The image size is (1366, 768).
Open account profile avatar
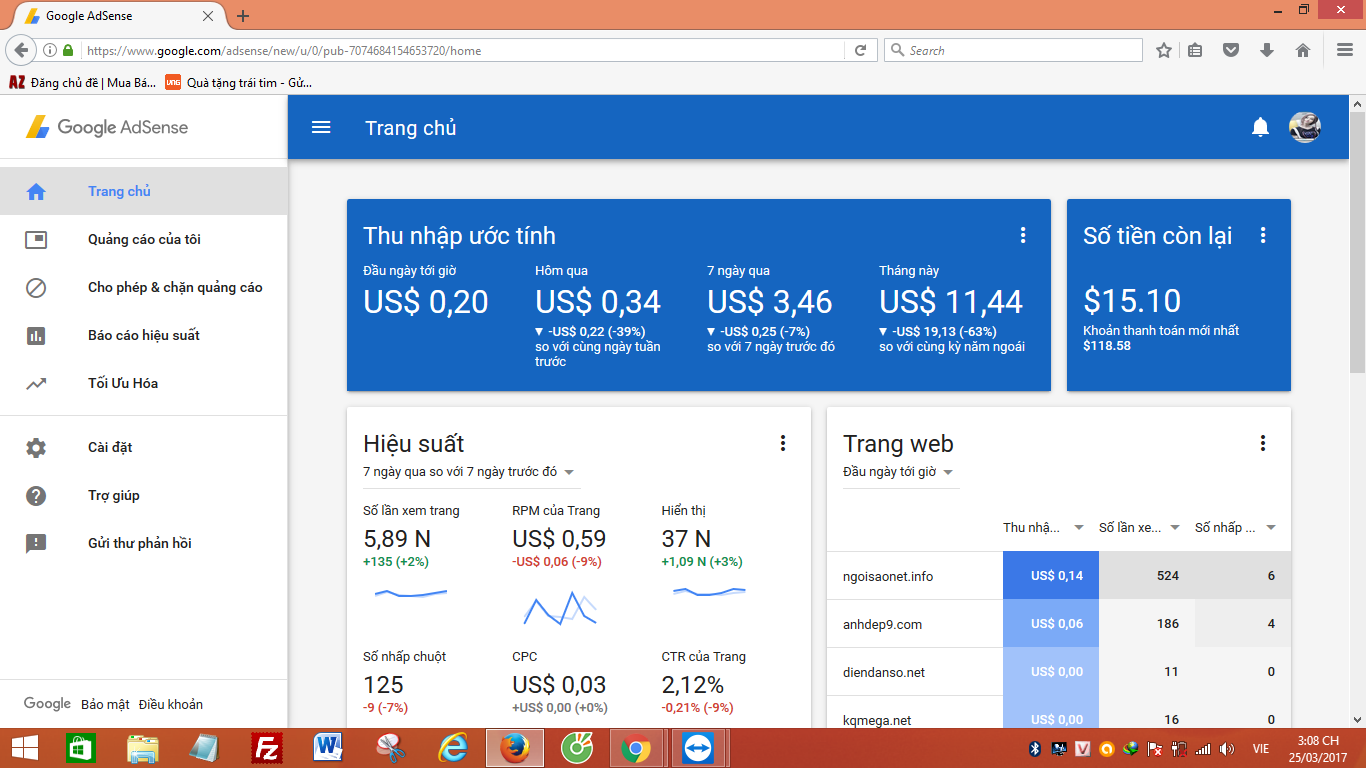click(1305, 127)
